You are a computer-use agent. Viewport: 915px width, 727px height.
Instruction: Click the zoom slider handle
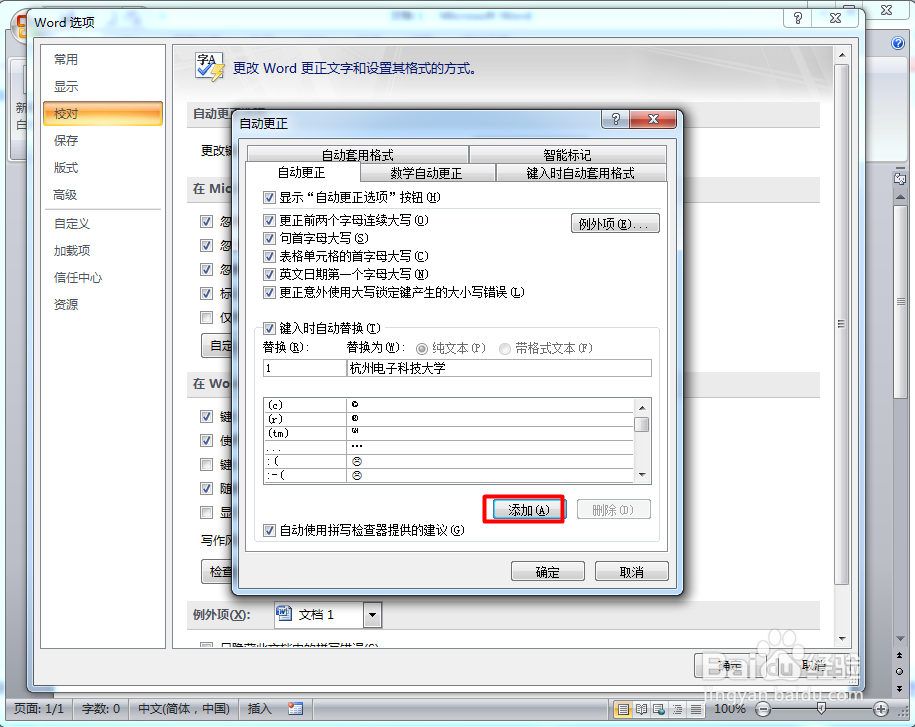coord(821,709)
